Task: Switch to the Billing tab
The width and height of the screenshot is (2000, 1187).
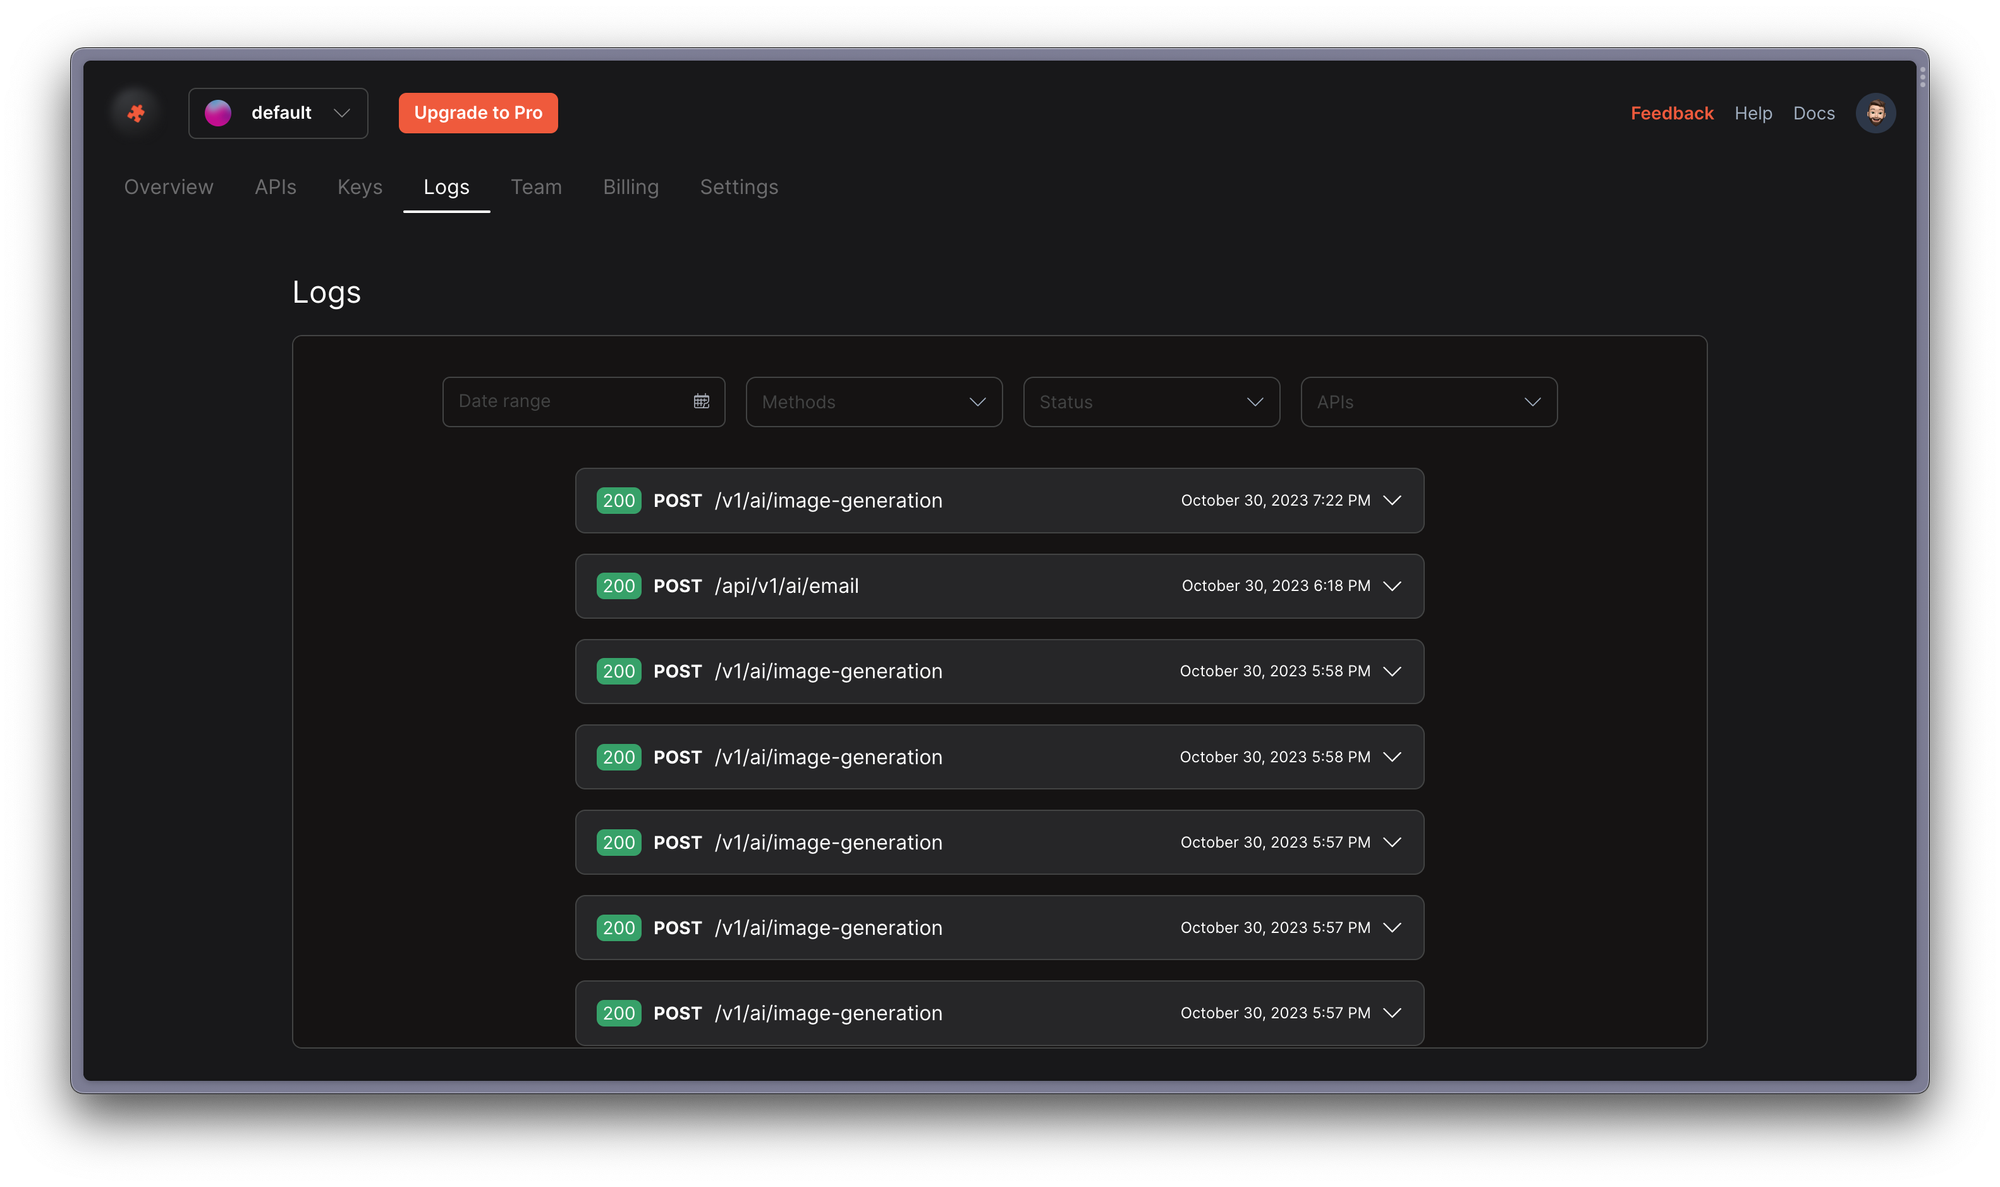Action: point(631,187)
